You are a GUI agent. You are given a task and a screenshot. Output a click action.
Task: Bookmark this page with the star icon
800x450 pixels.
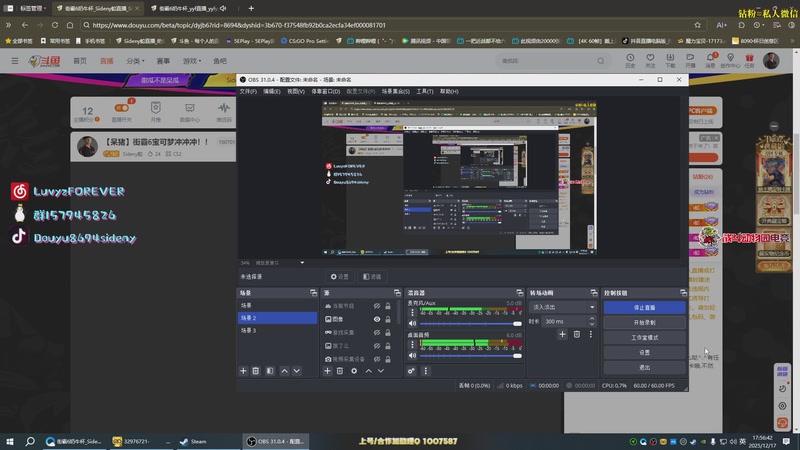point(697,25)
